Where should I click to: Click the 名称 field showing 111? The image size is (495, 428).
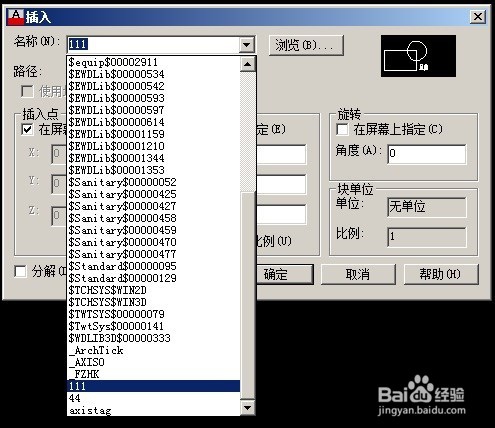(x=153, y=44)
